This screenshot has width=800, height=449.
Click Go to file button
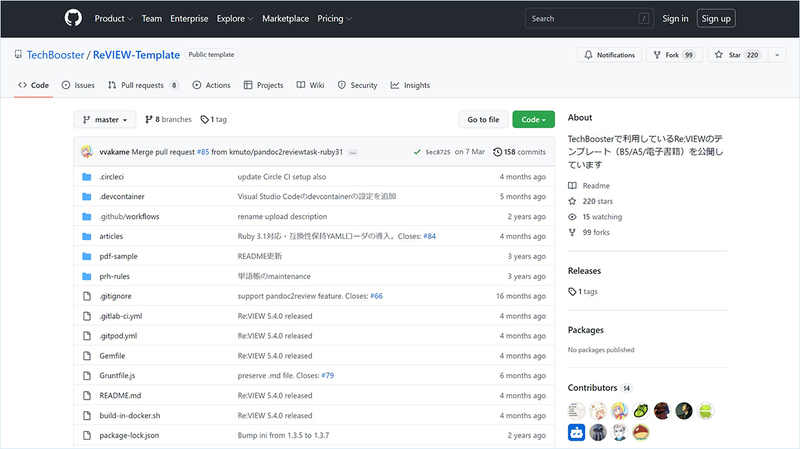(483, 119)
